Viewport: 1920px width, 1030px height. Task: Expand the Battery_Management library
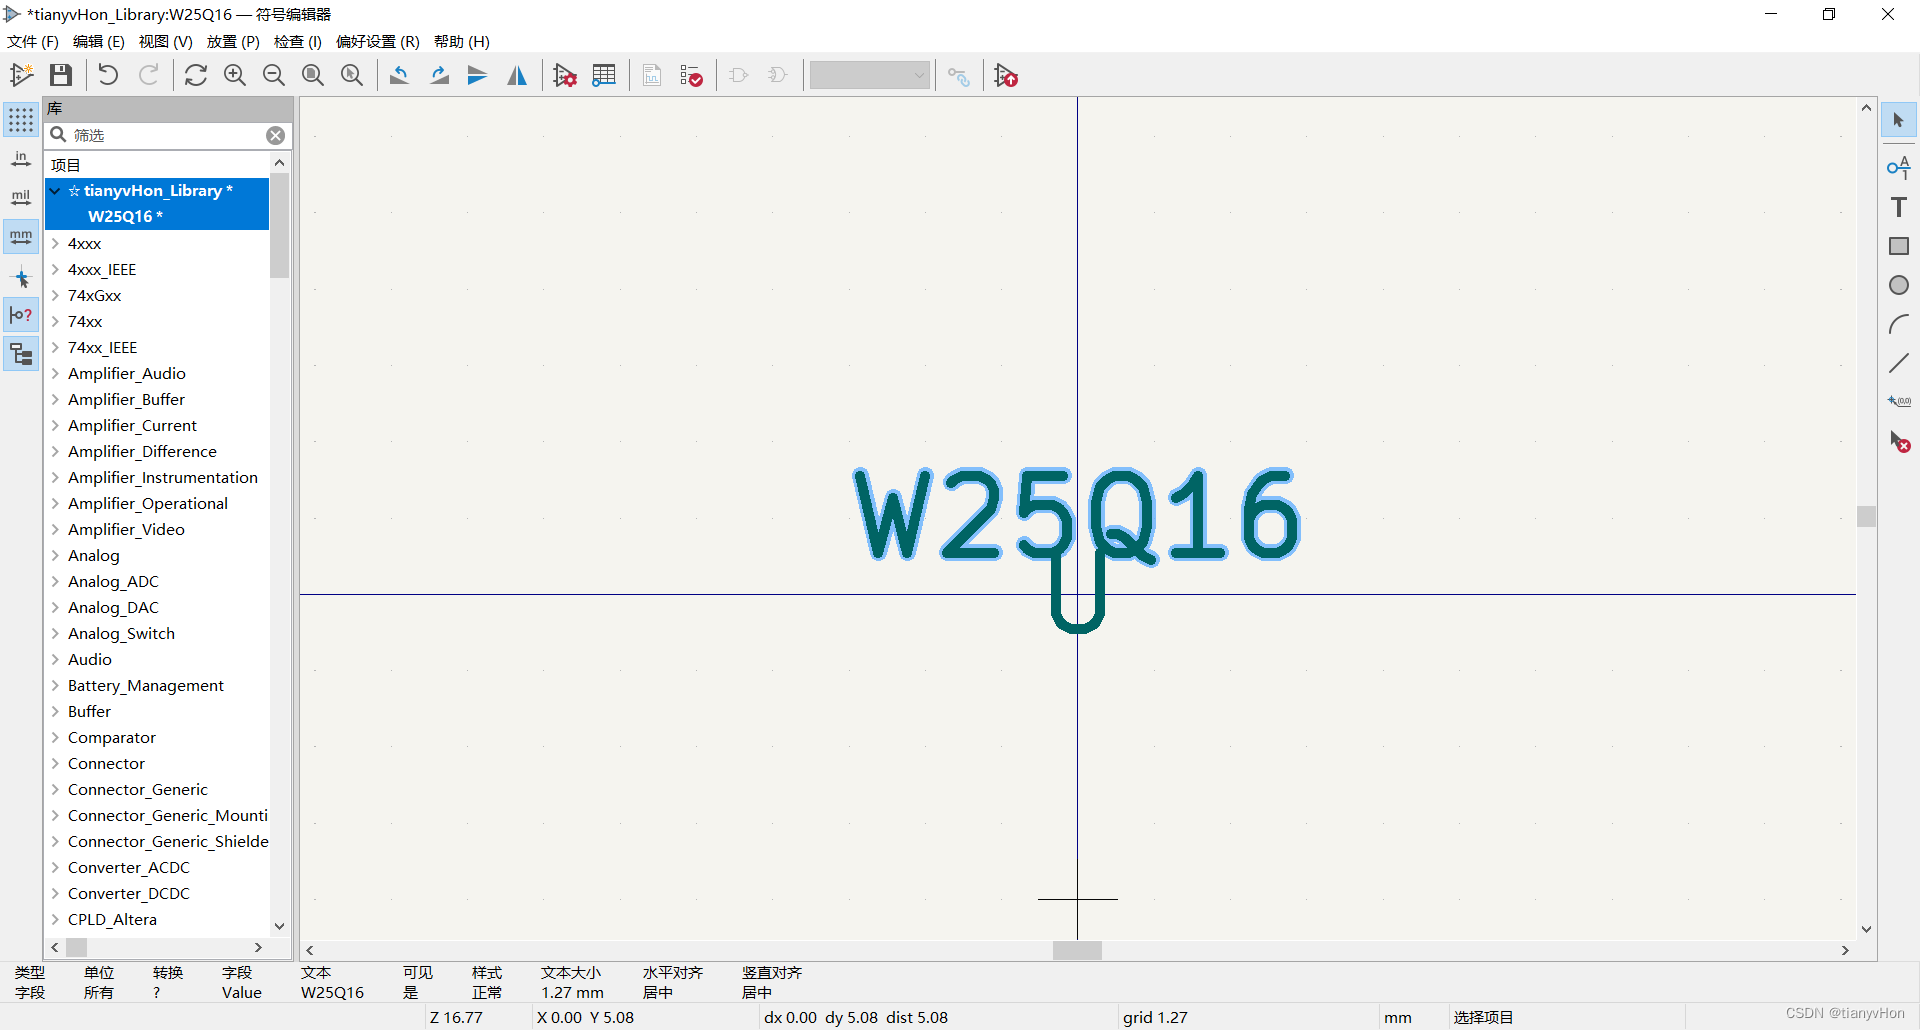tap(55, 685)
